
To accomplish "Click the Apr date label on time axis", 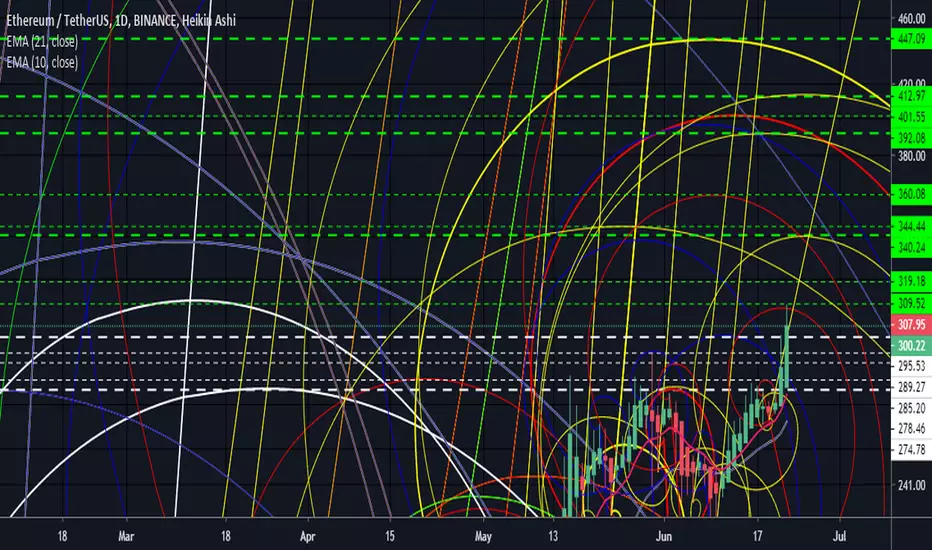I will (307, 536).
